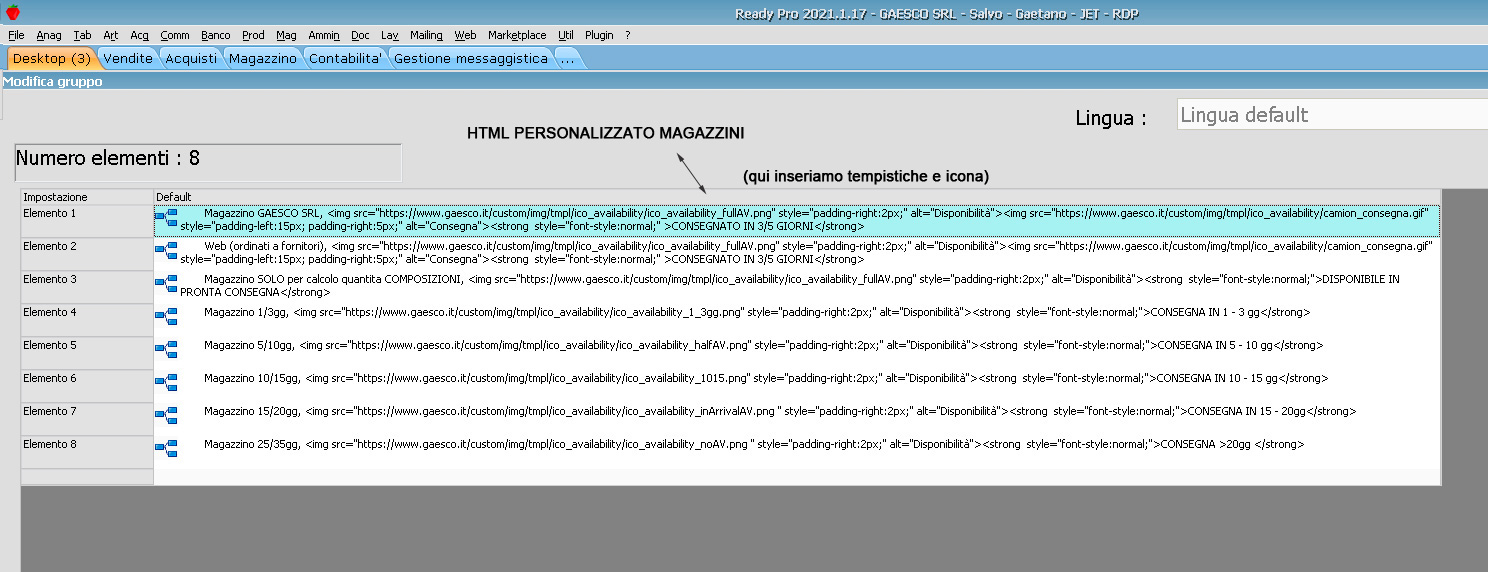The height and width of the screenshot is (572, 1488).
Task: Select the Elemento 3 row header
Action: tap(87, 287)
